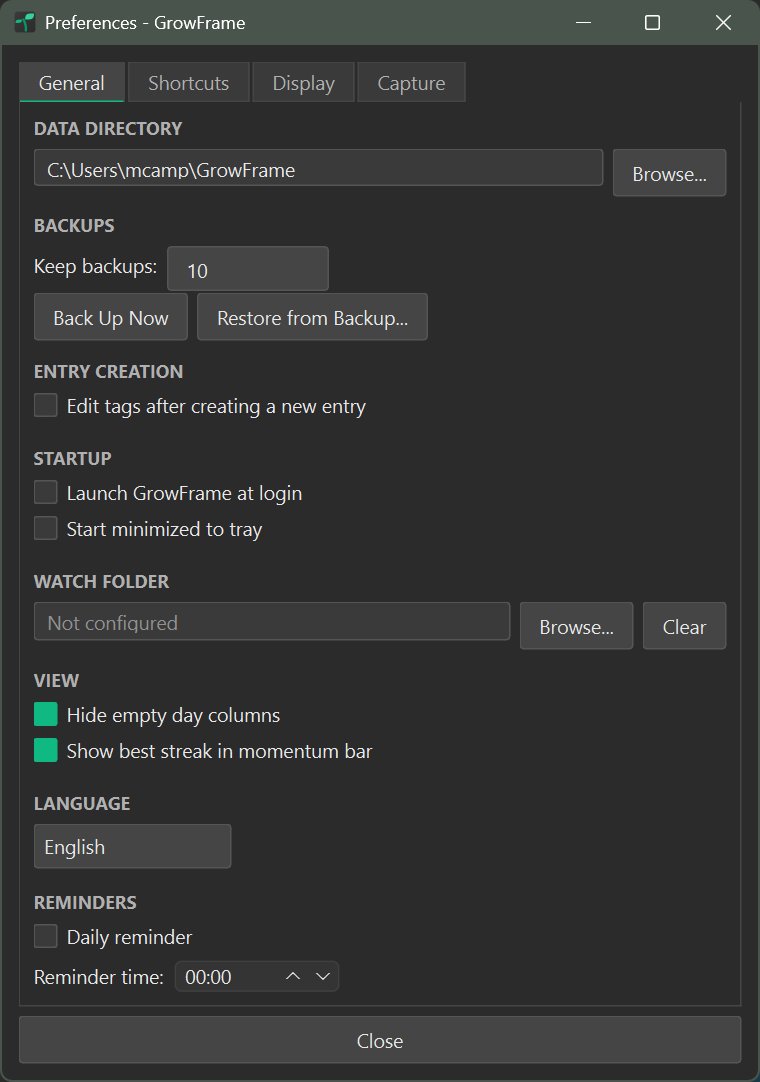This screenshot has height=1082, width=760.
Task: Enable the Daily reminder checkbox
Action: coord(46,936)
